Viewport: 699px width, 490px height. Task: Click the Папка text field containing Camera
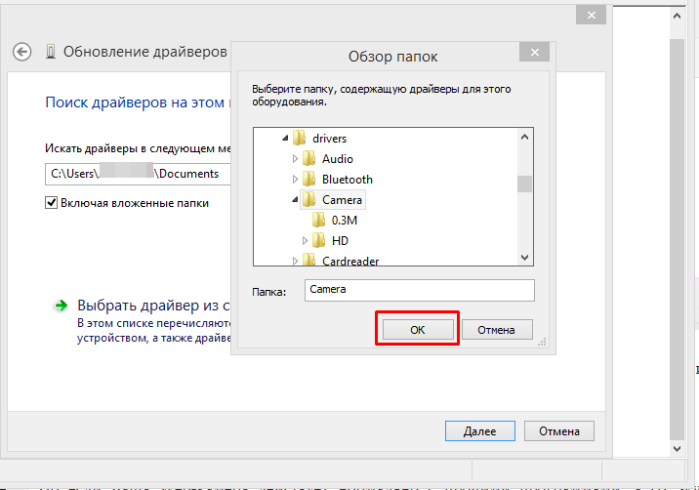419,290
